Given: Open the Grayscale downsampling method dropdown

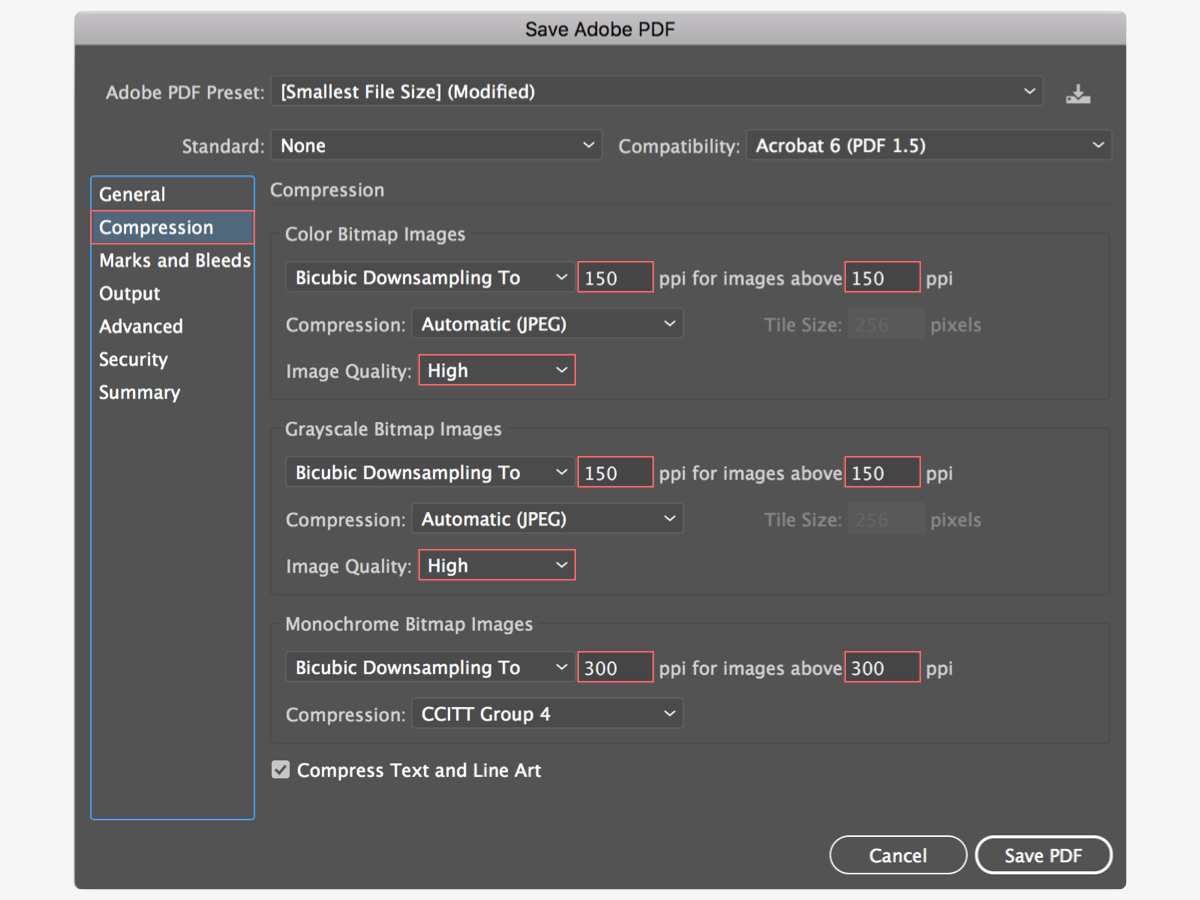Looking at the screenshot, I should 429,472.
